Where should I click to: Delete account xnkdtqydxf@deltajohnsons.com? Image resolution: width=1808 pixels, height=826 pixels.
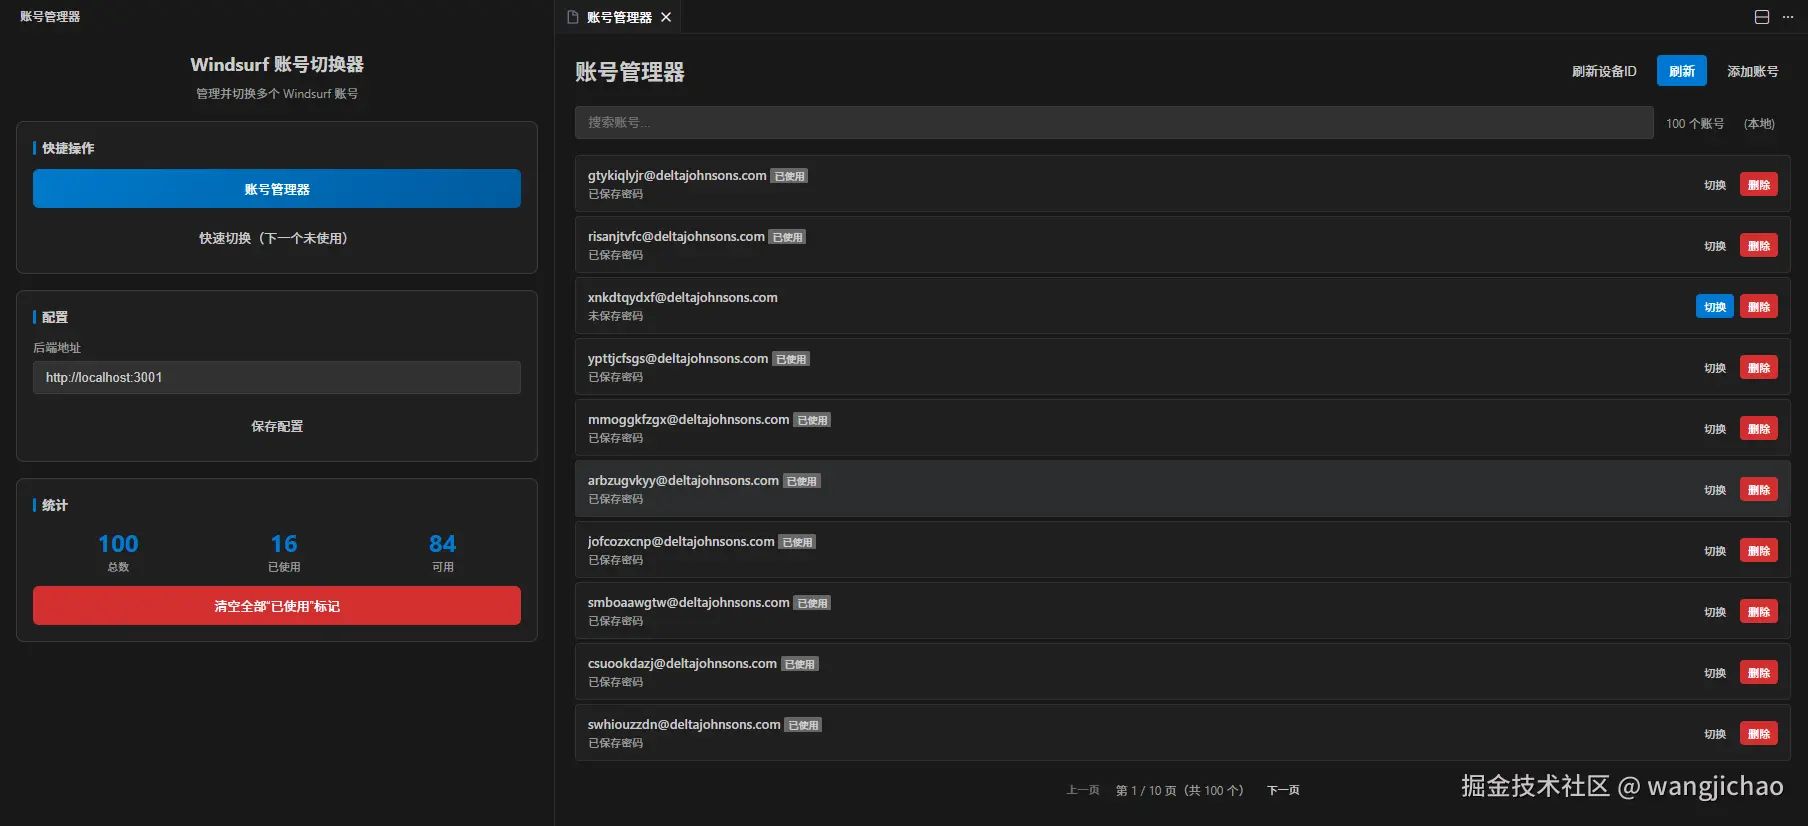[1759, 307]
